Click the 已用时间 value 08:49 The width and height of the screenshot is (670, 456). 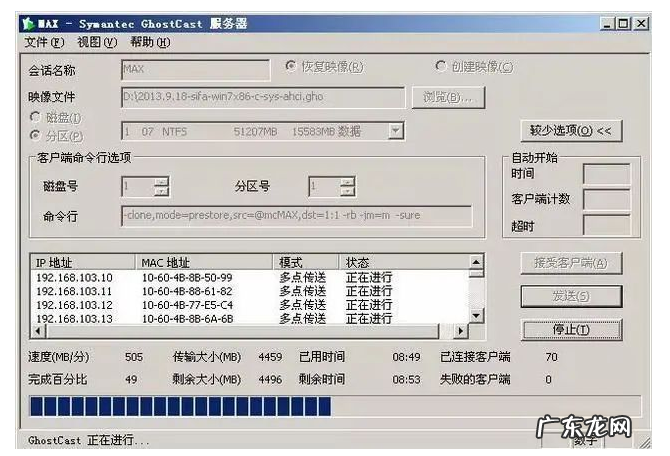tap(406, 357)
